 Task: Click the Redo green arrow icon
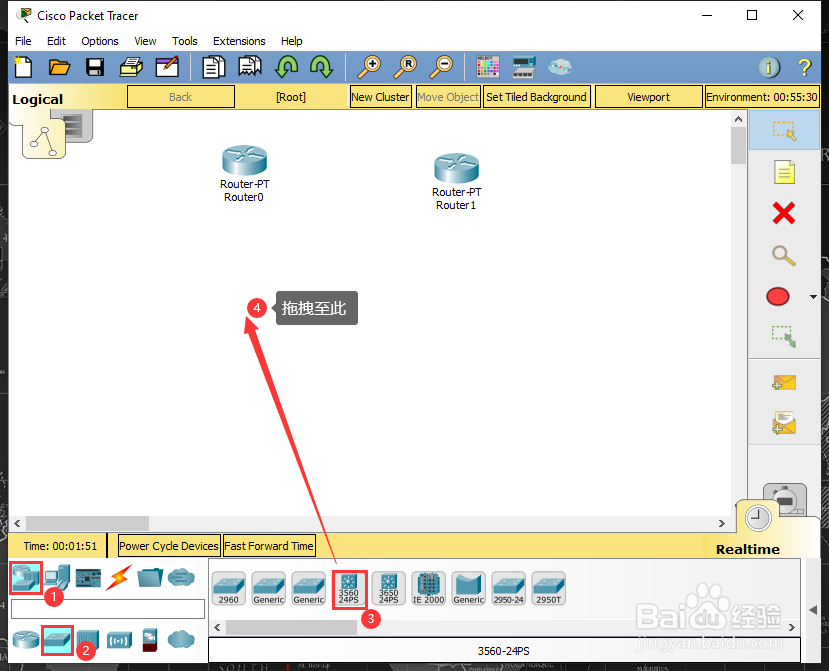pos(321,67)
